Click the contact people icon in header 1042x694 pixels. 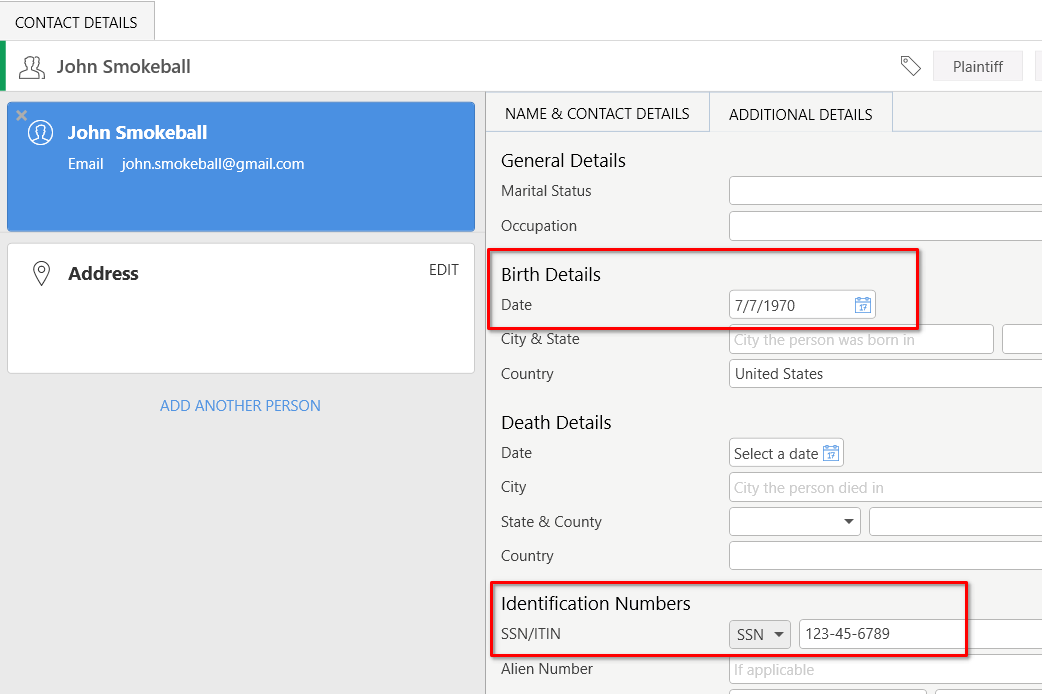pos(32,67)
